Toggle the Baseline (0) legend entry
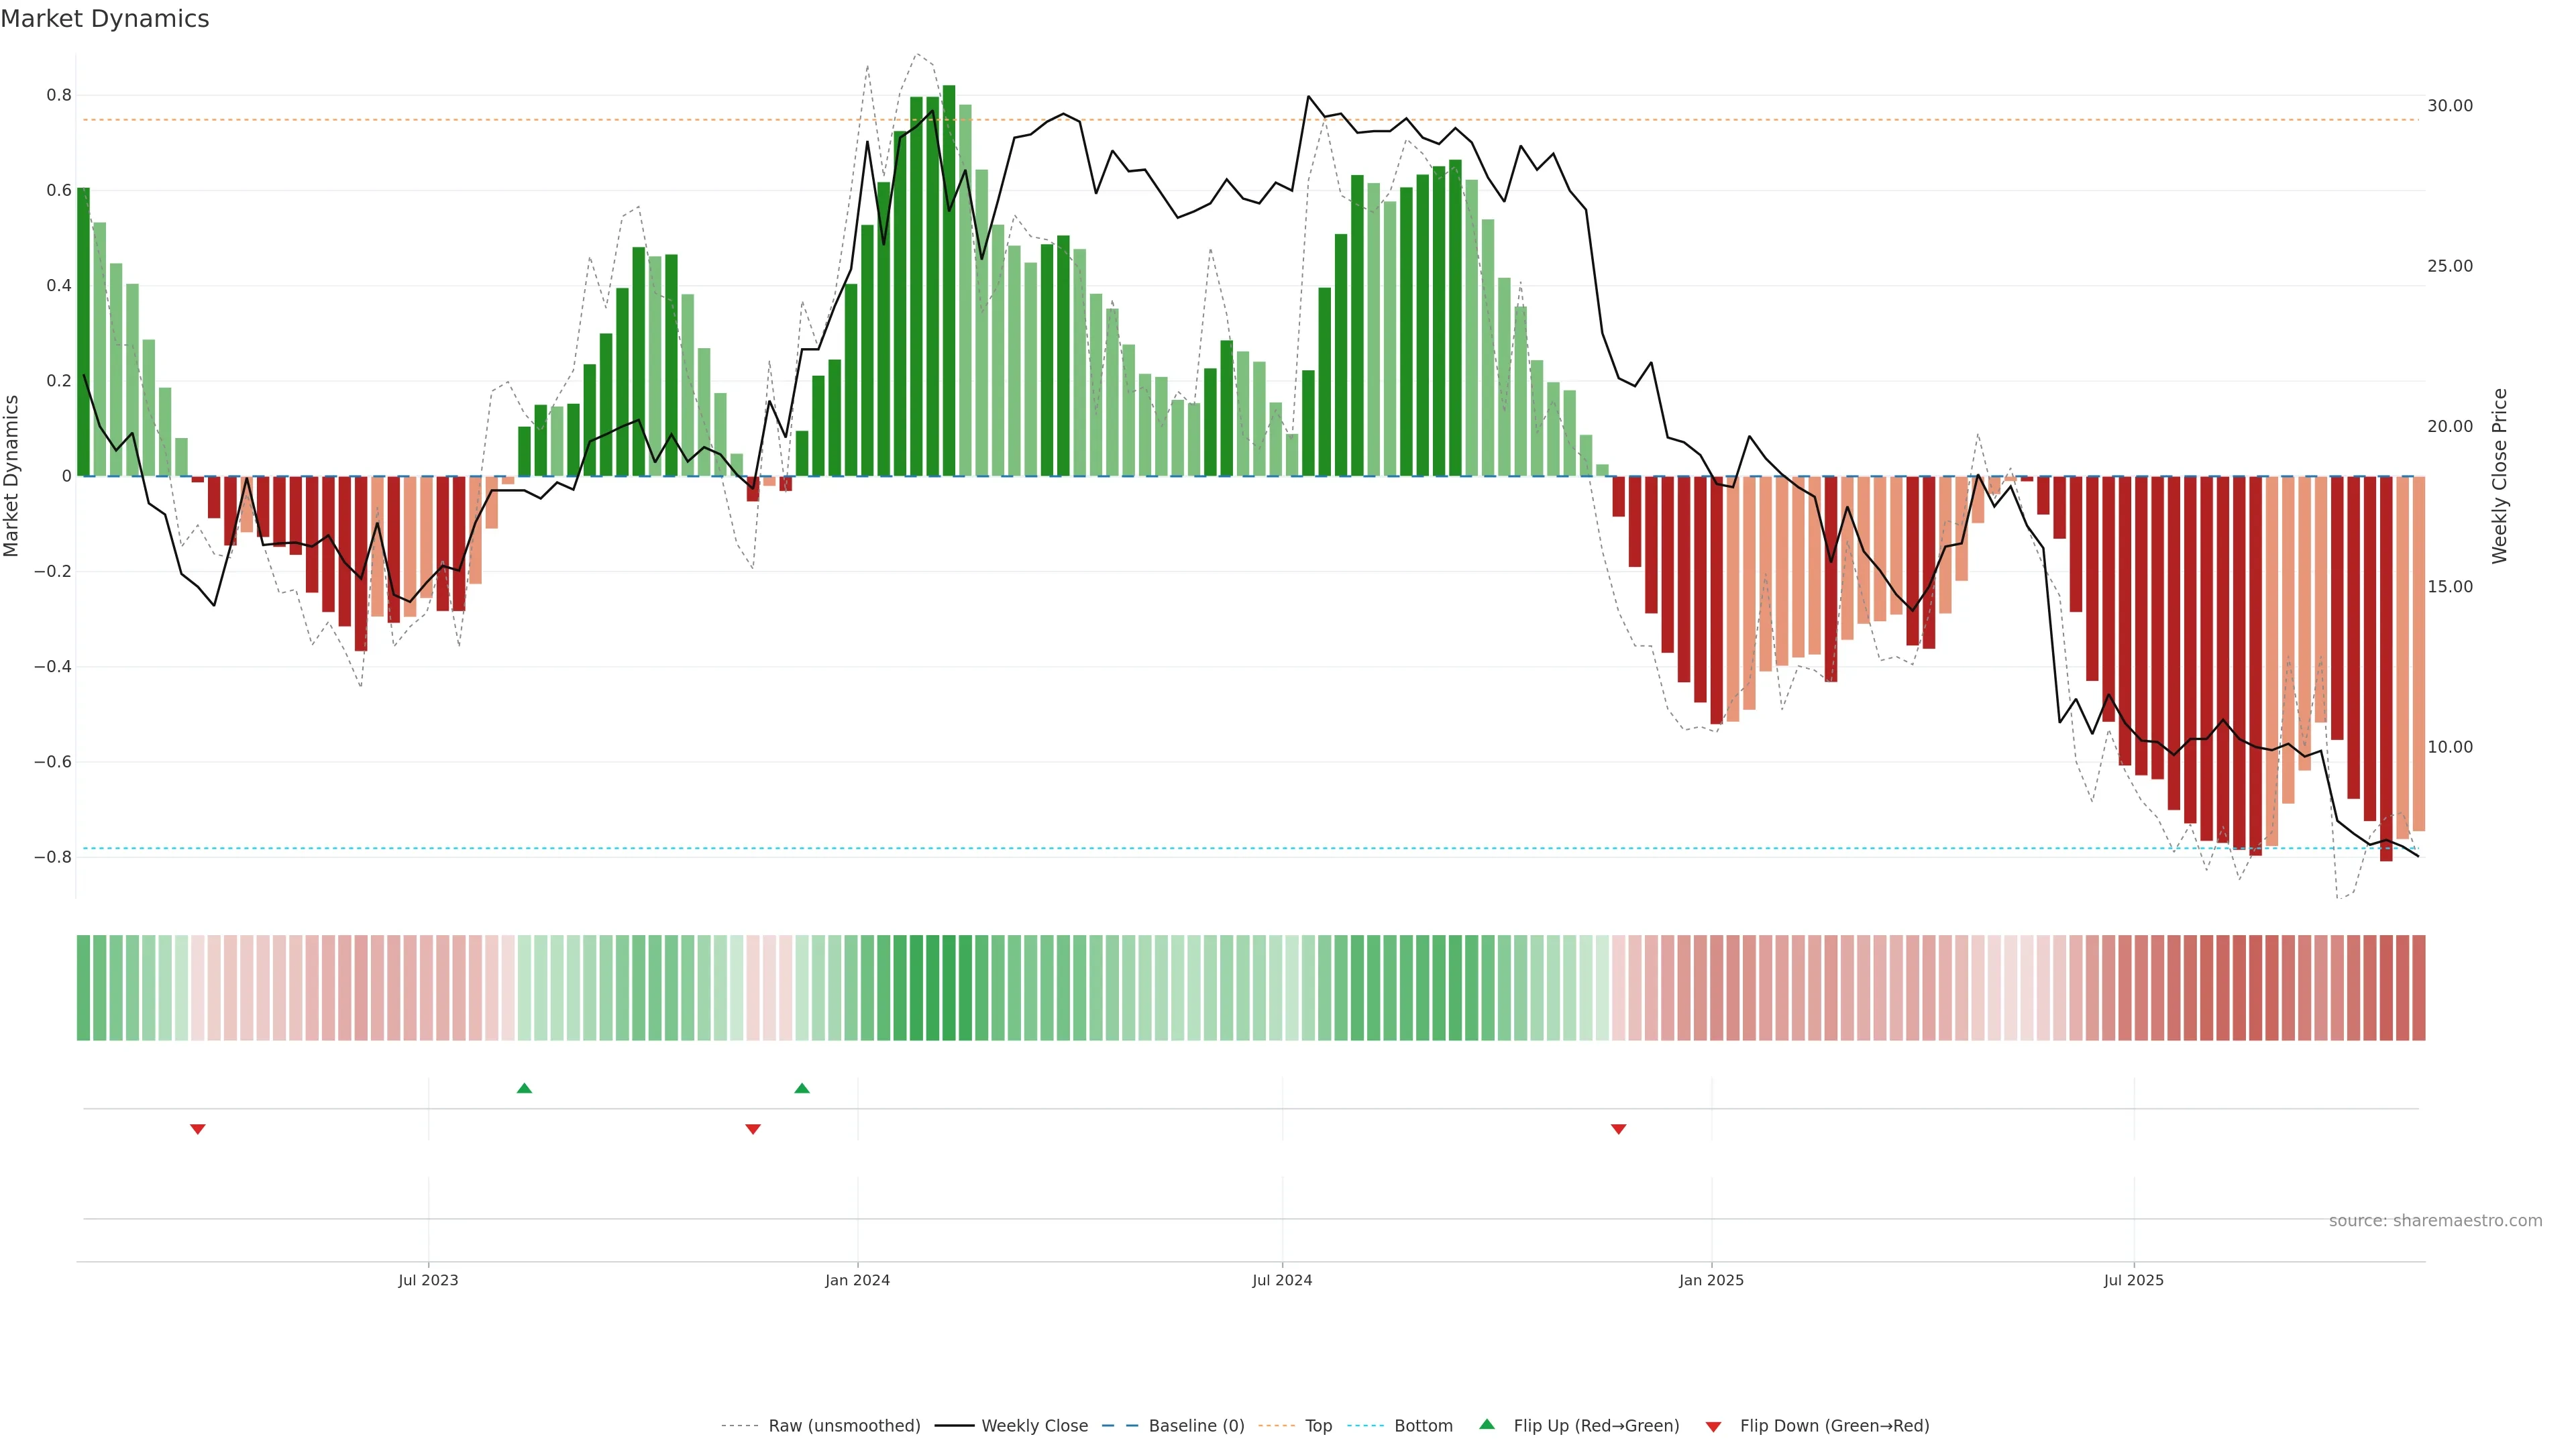Viewport: 2576px width, 1449px height. pyautogui.click(x=1196, y=1426)
